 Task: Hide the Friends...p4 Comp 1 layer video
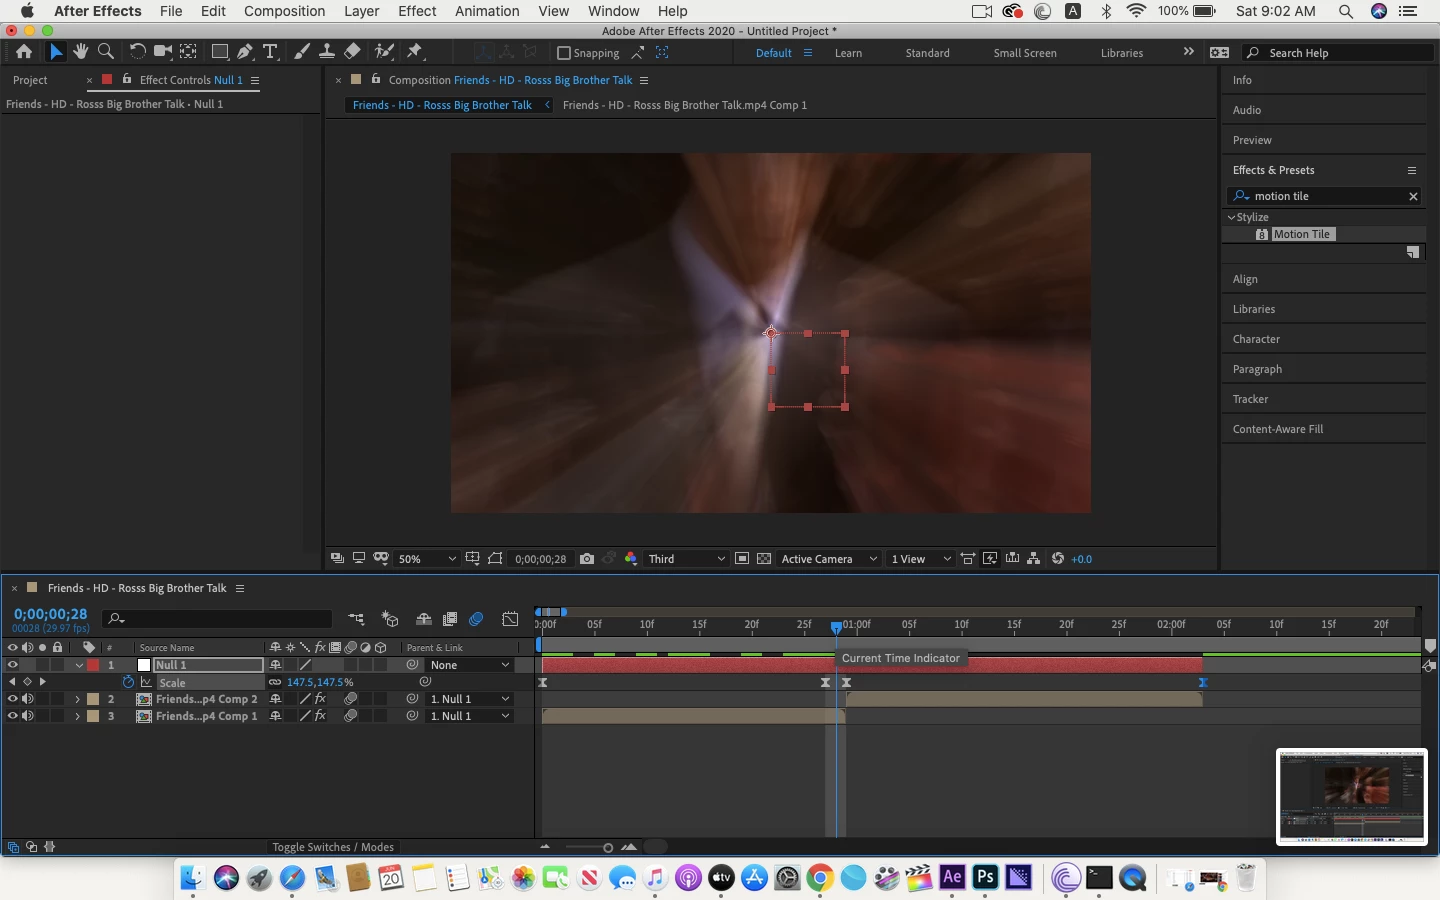pos(13,716)
